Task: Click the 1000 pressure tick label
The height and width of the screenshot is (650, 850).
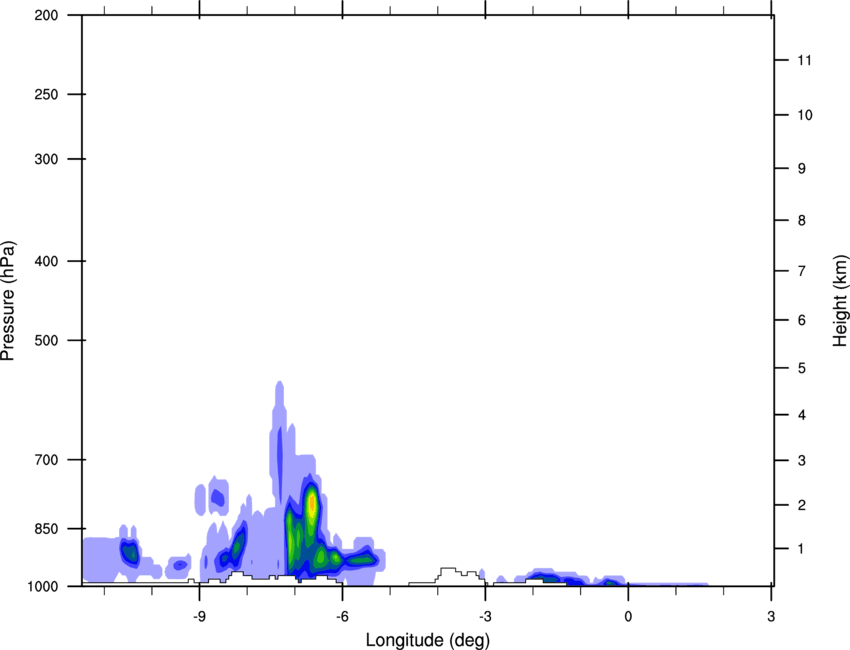Action: [x=43, y=587]
